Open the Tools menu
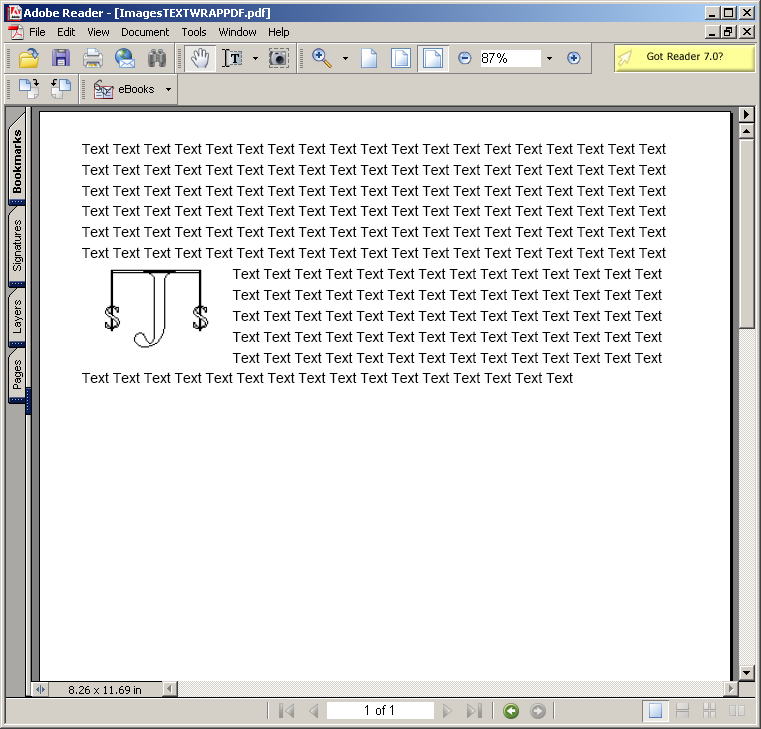The width and height of the screenshot is (761, 729). [x=194, y=32]
